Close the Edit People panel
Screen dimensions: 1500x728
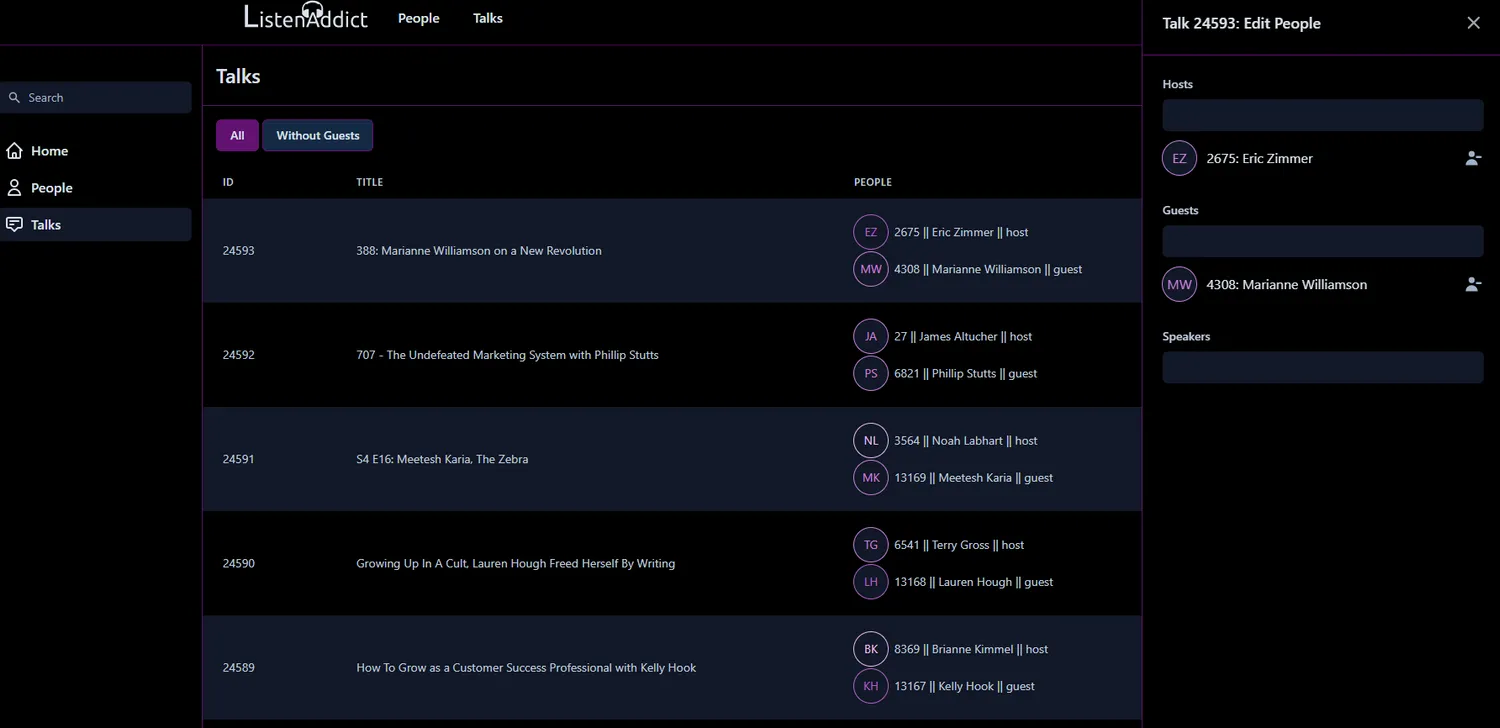coord(1473,23)
